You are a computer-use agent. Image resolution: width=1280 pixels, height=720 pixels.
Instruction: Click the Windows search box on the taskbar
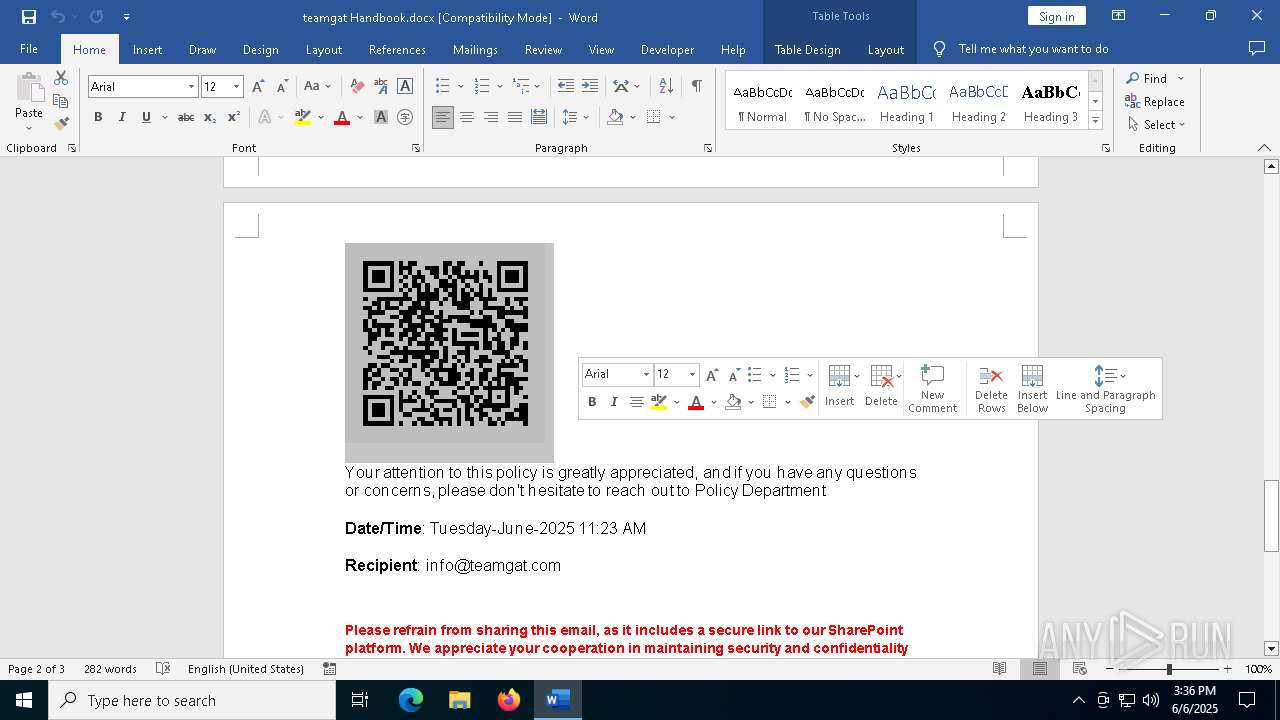pos(192,700)
